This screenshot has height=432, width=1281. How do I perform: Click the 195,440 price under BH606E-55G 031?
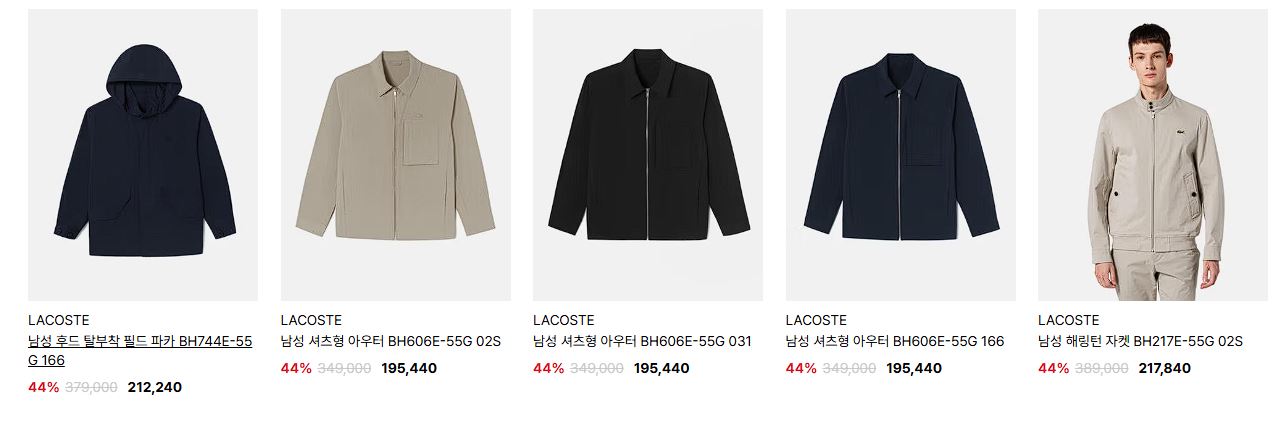[x=662, y=368]
